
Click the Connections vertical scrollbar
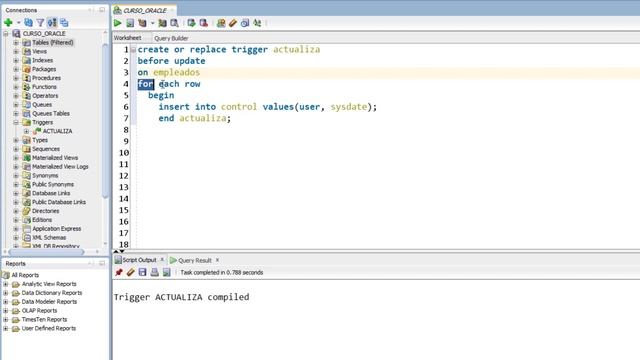click(105, 122)
